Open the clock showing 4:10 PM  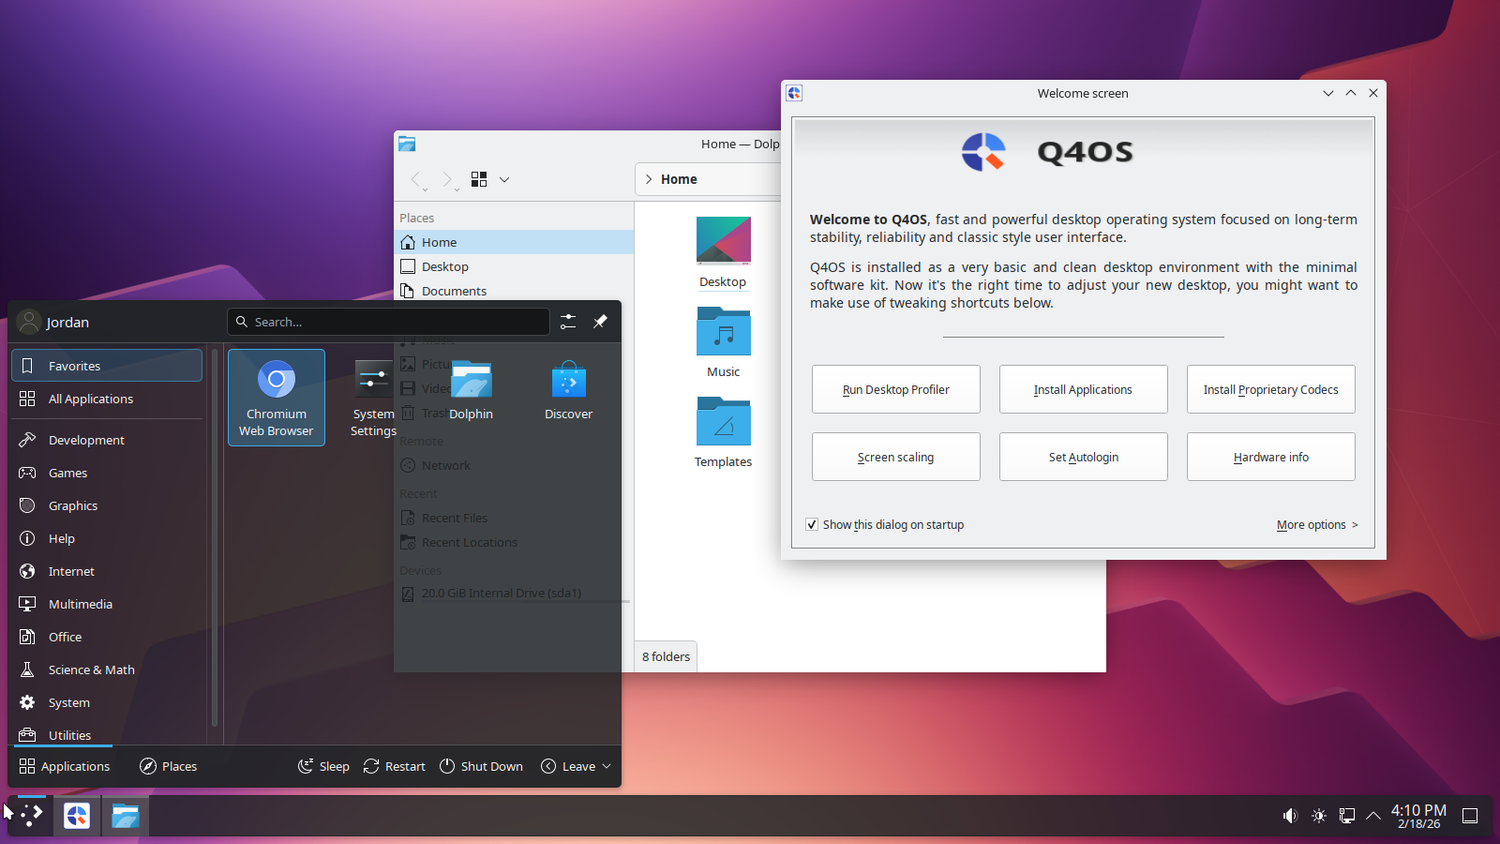[x=1419, y=816]
